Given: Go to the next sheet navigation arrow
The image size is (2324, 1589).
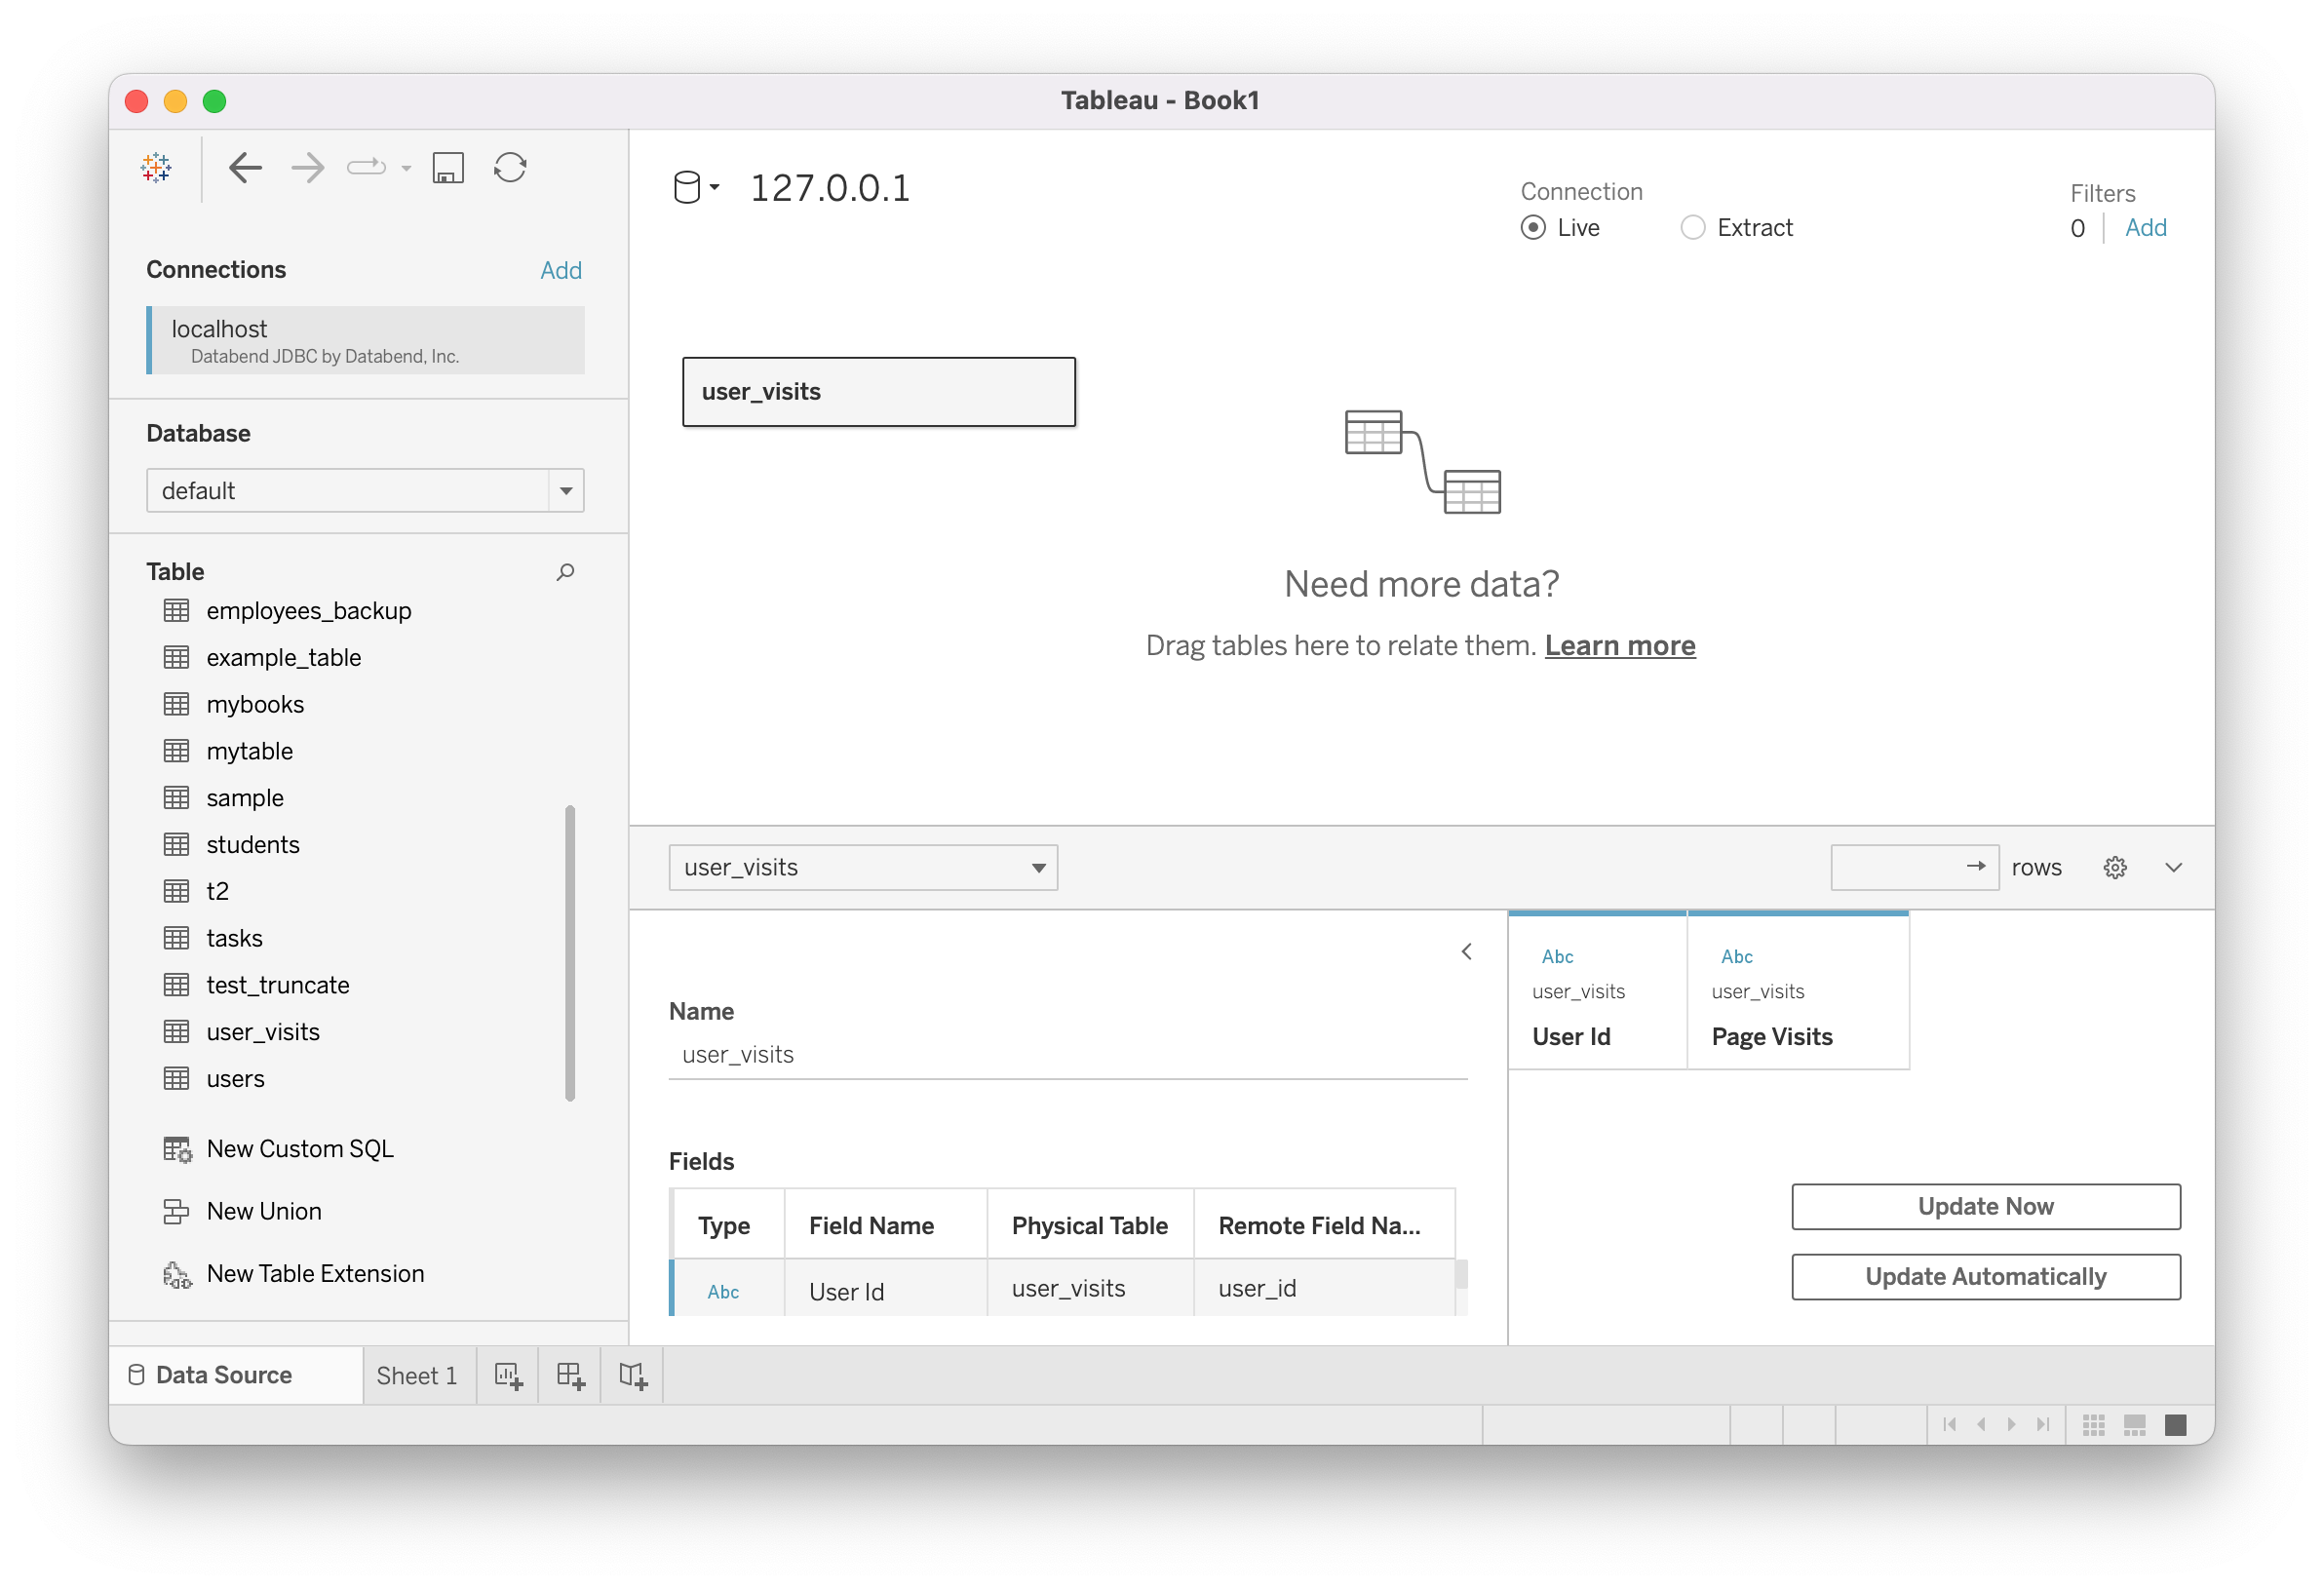Looking at the screenshot, I should (x=2011, y=1425).
